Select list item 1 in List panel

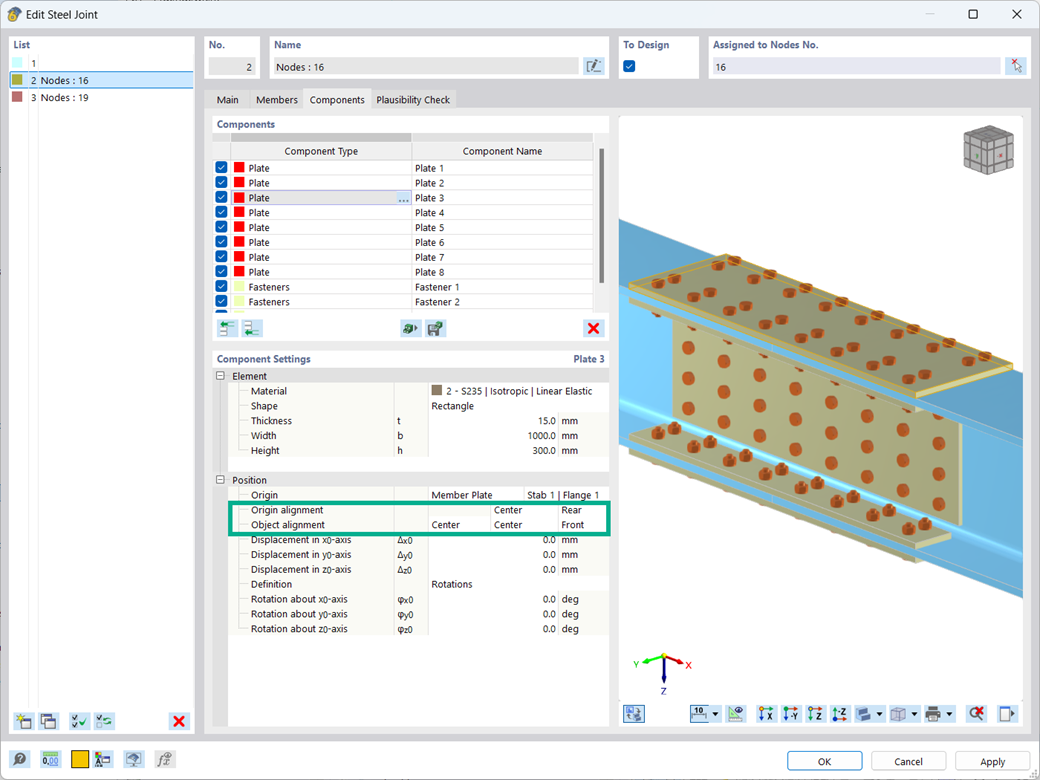tap(103, 63)
